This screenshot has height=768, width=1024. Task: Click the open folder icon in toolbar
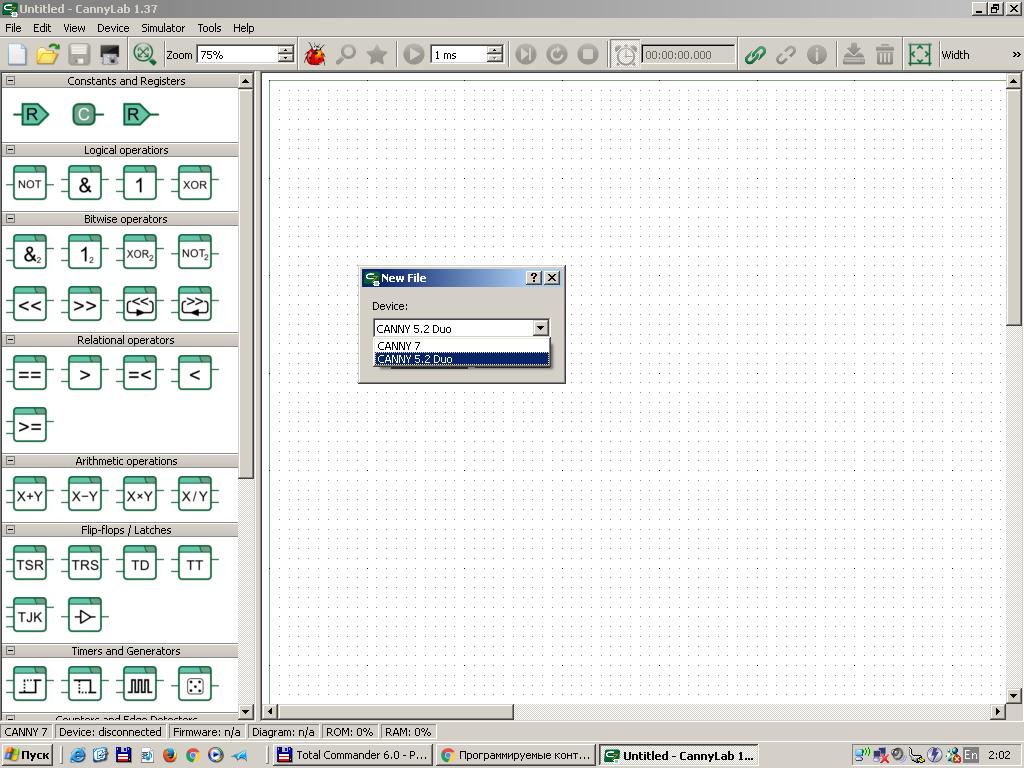pyautogui.click(x=48, y=55)
